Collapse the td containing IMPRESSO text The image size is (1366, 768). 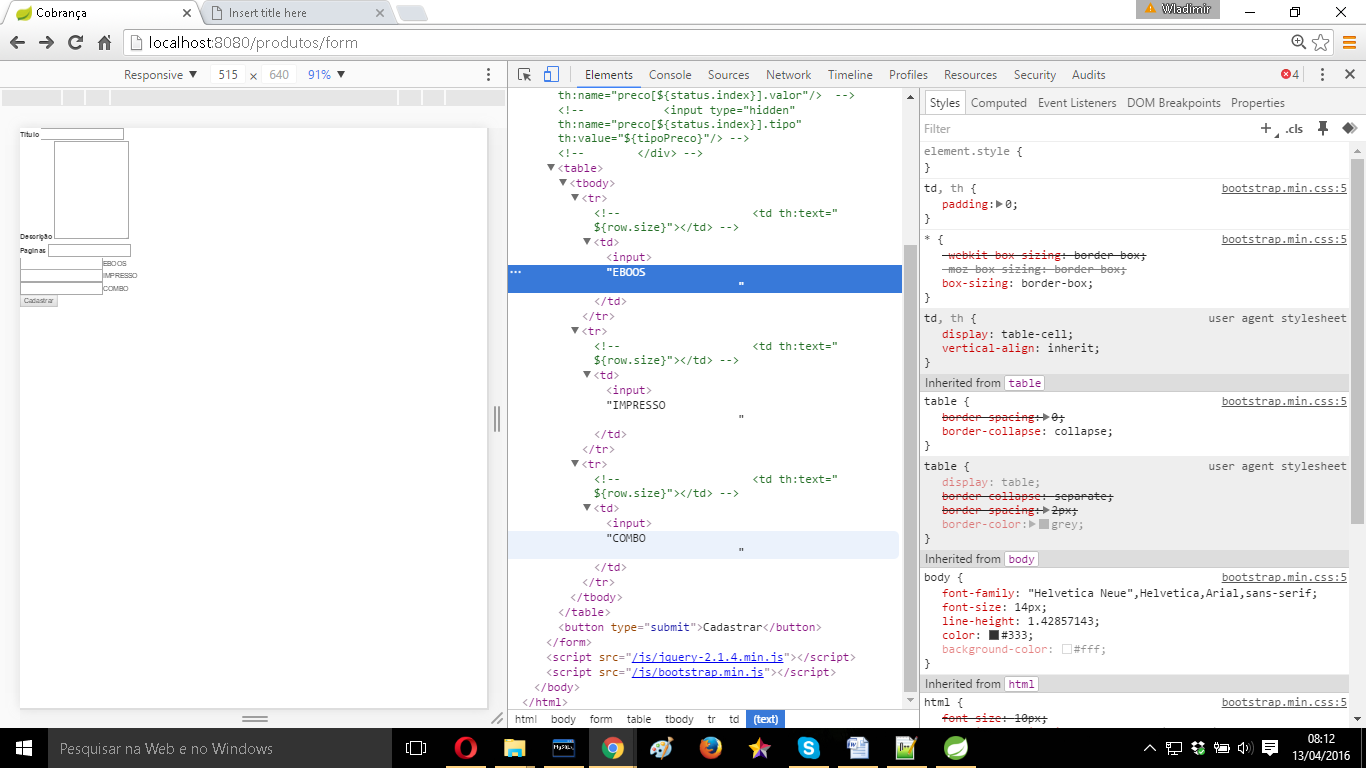pos(587,375)
